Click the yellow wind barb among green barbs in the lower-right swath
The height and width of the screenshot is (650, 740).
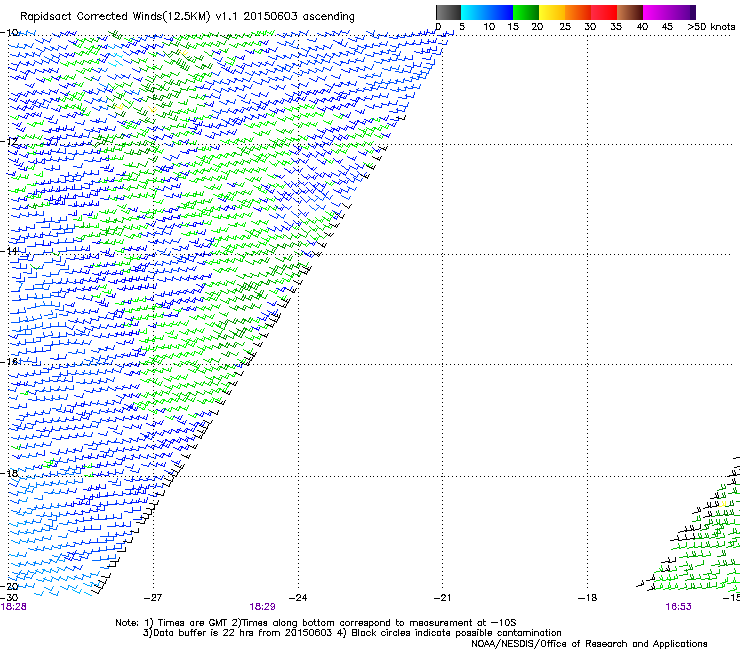(x=723, y=504)
